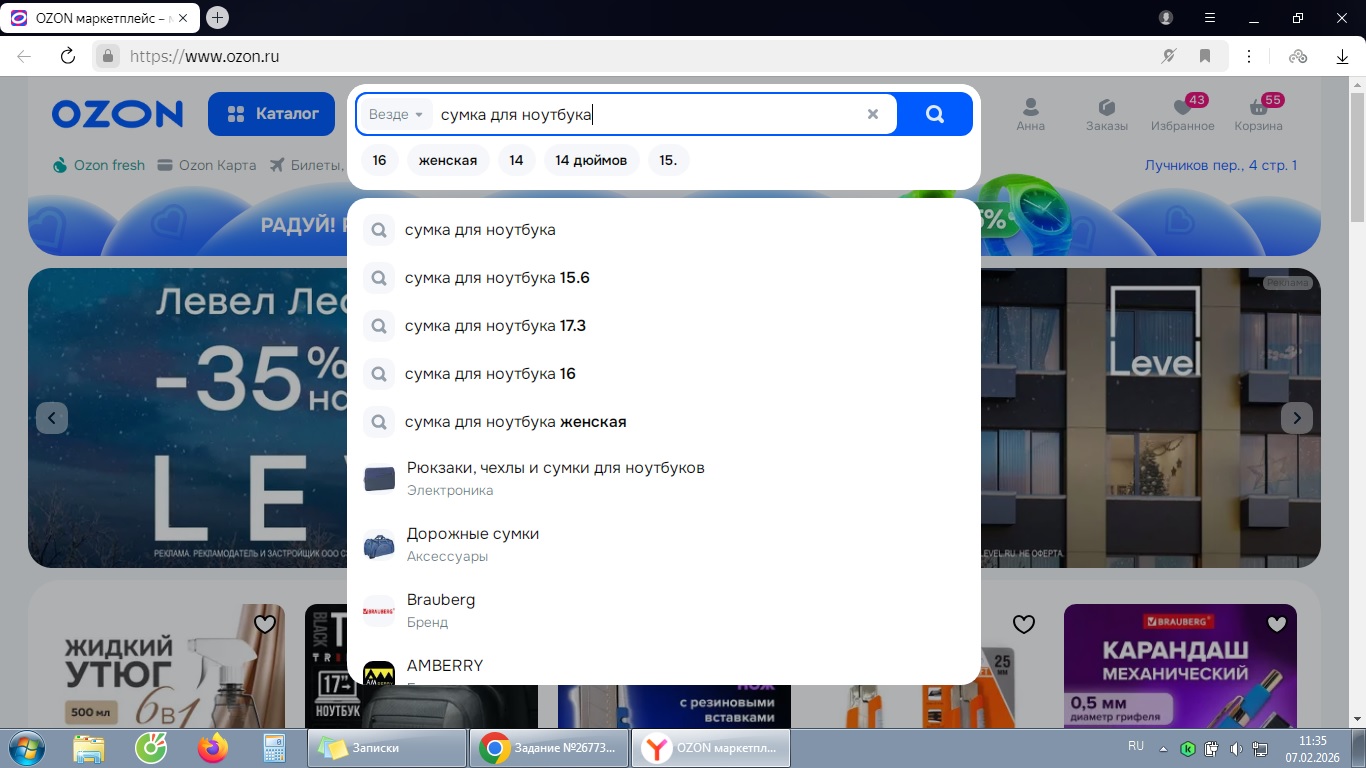Open Ozon Карта link

click(x=207, y=165)
